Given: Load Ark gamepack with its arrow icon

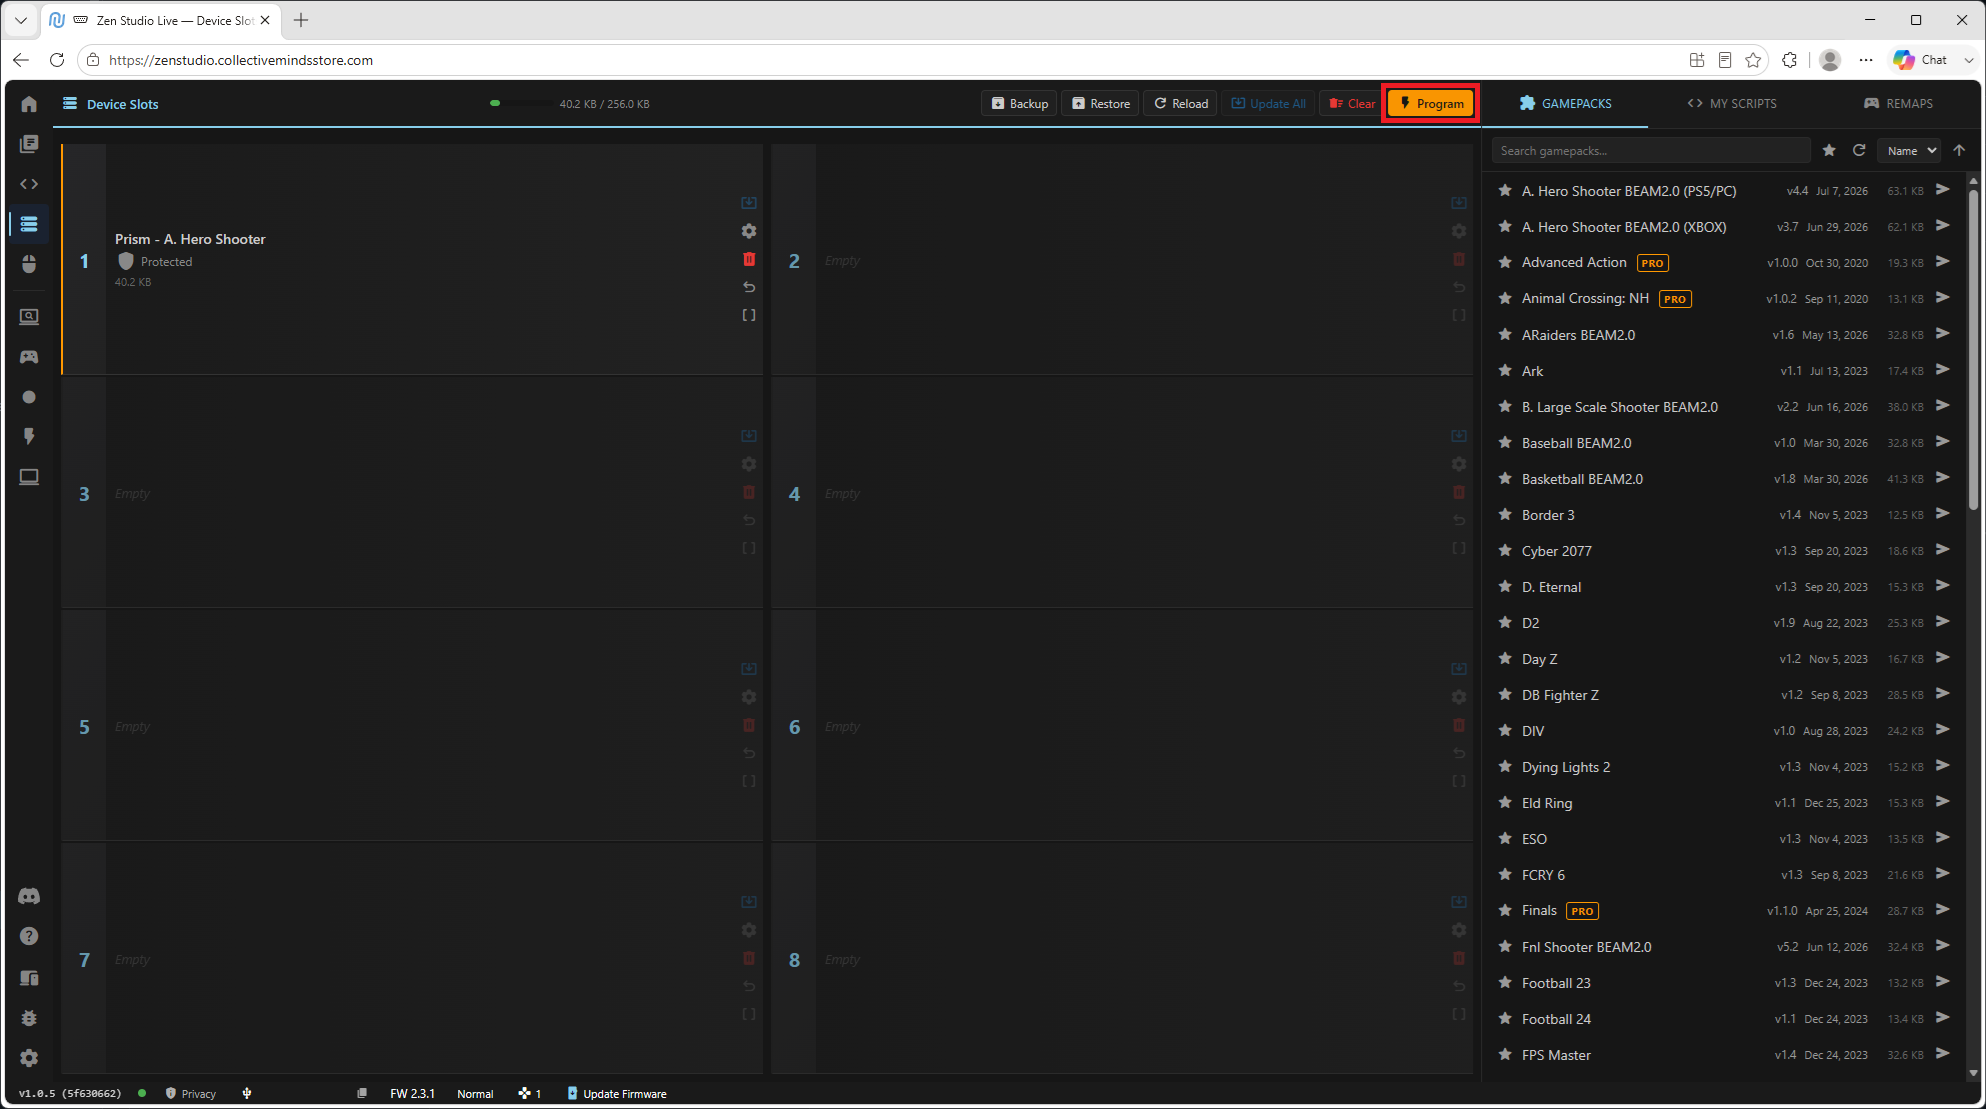Looking at the screenshot, I should coord(1943,370).
